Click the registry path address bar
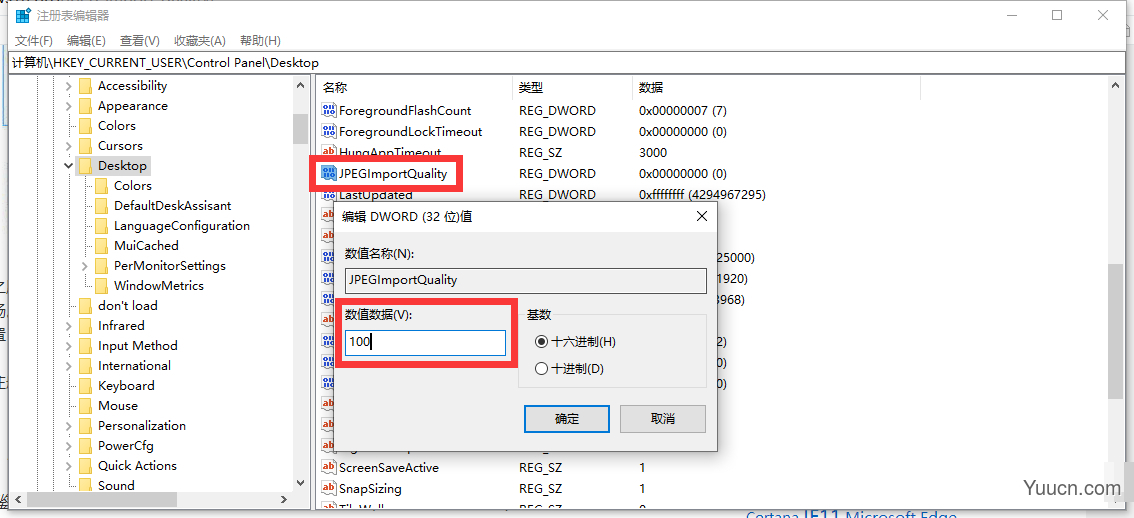The image size is (1134, 518). (567, 63)
